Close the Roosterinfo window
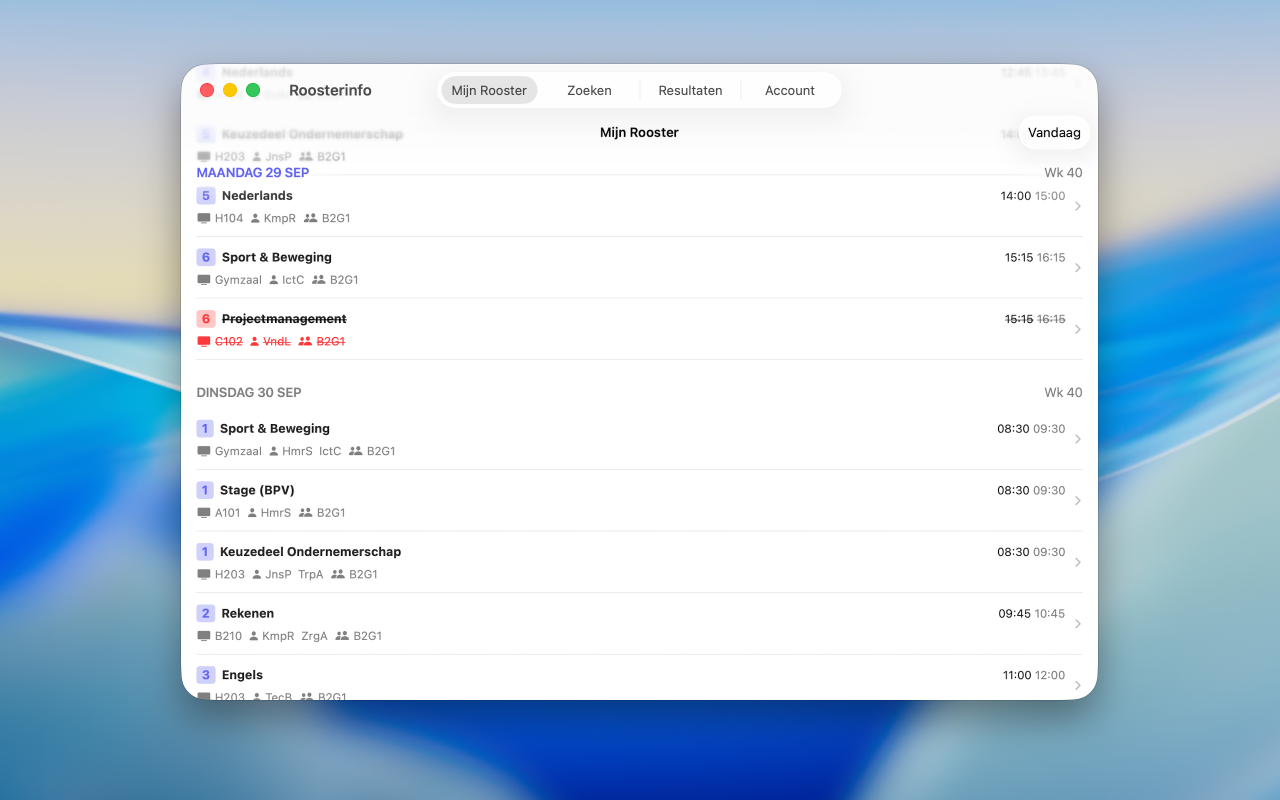1280x800 pixels. [207, 90]
